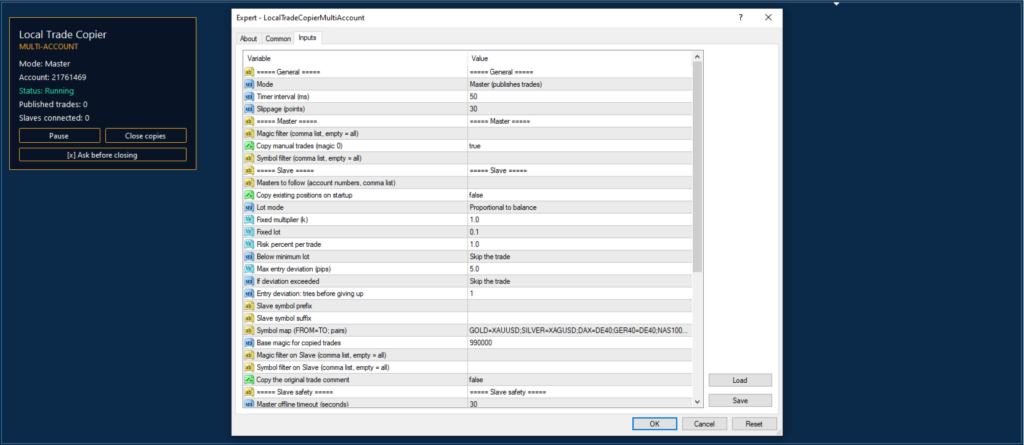Toggle Copy manual trades value true
Viewport: 1024px width, 445px height.
(579, 146)
